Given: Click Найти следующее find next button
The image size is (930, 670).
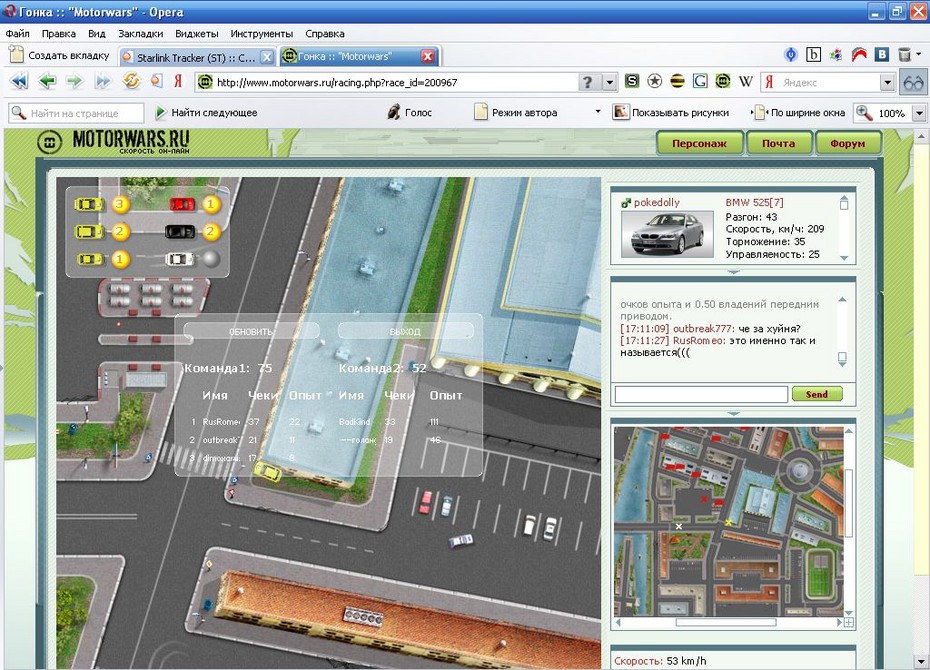Looking at the screenshot, I should [x=206, y=112].
